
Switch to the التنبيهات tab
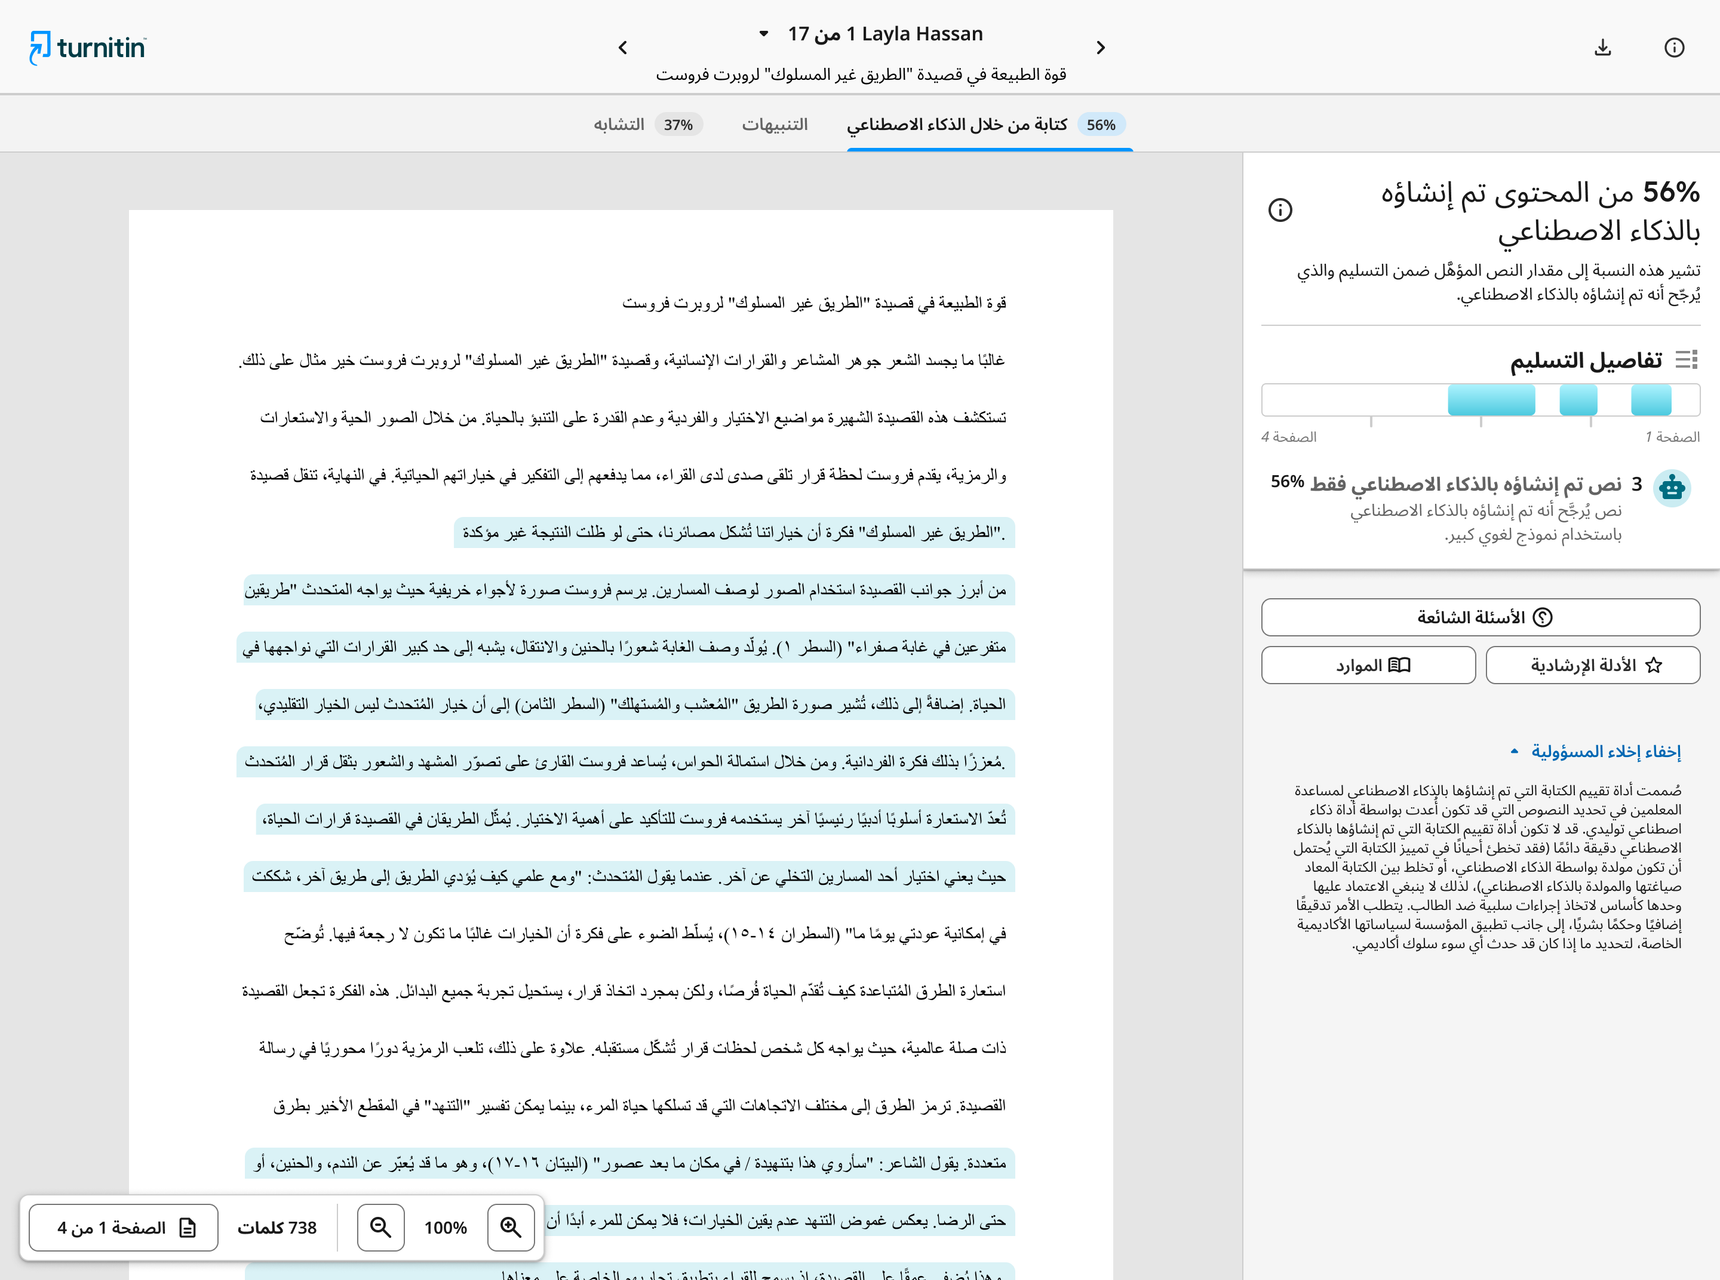pyautogui.click(x=775, y=124)
